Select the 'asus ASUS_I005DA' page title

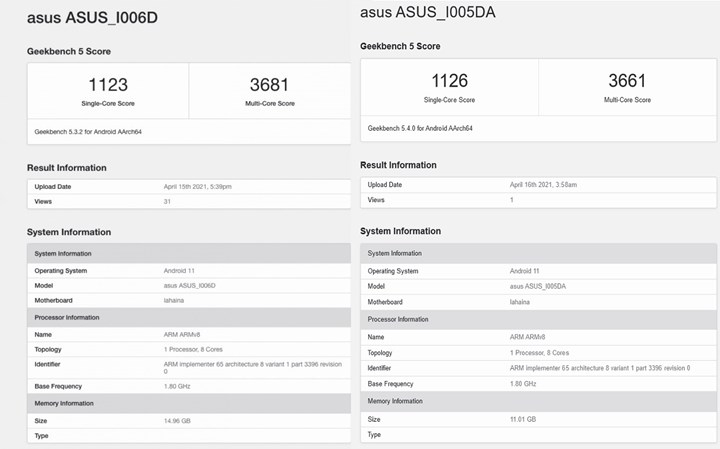point(427,12)
